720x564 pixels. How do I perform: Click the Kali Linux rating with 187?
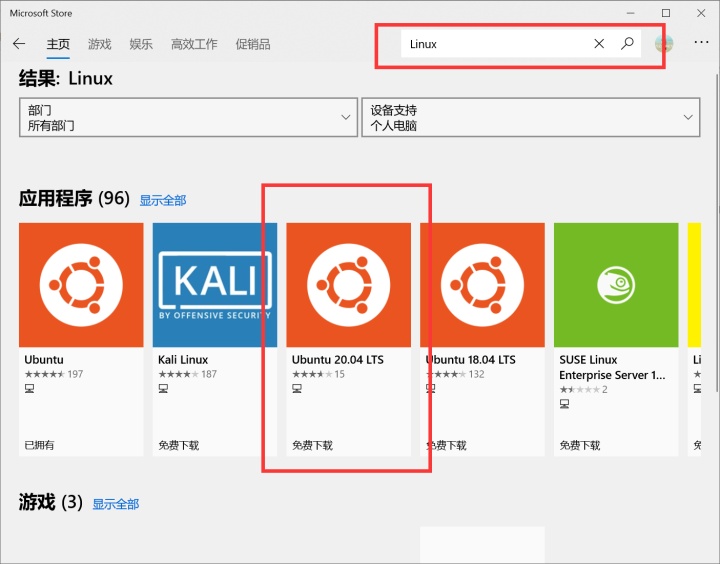click(187, 374)
